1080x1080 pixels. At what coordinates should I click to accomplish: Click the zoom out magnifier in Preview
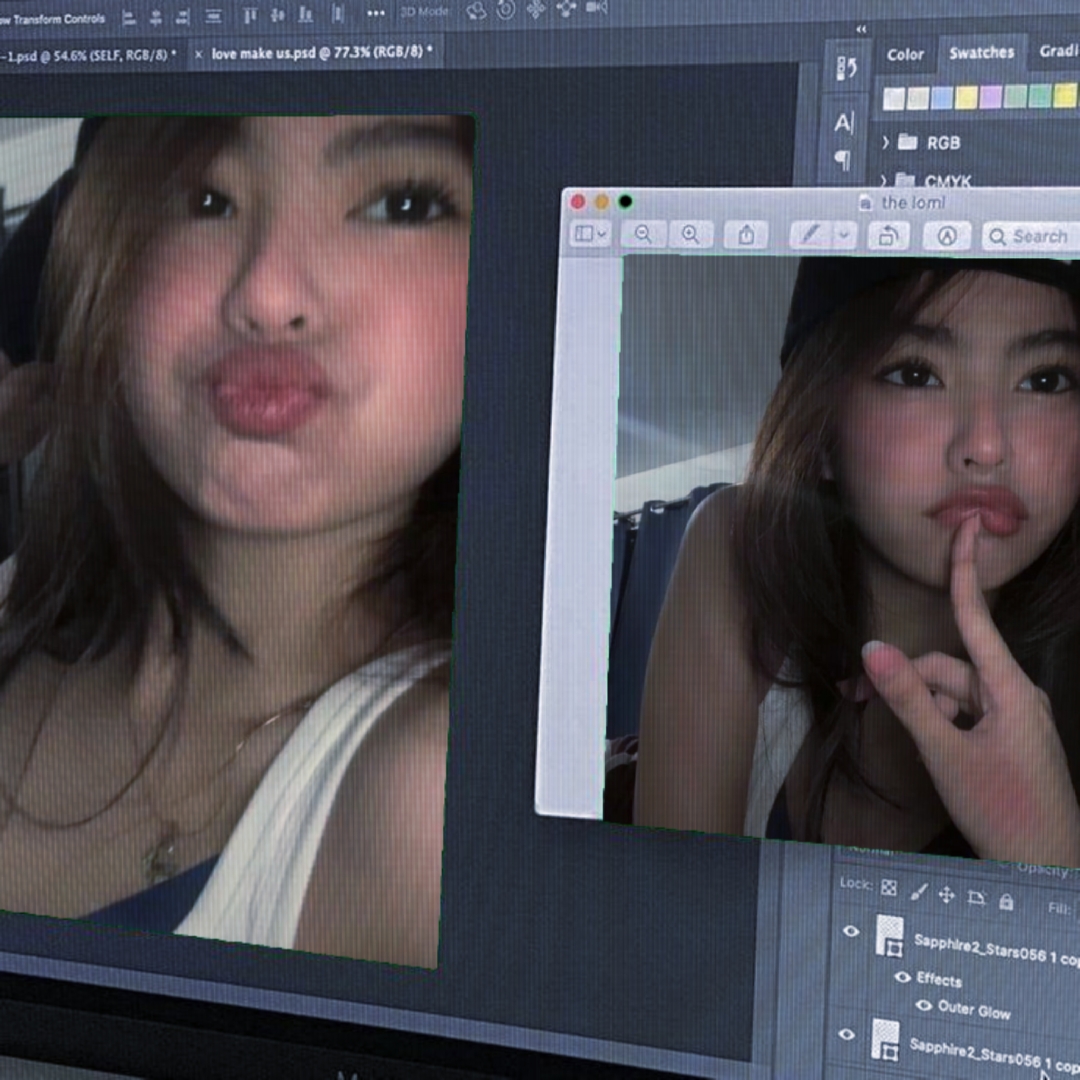pos(643,234)
